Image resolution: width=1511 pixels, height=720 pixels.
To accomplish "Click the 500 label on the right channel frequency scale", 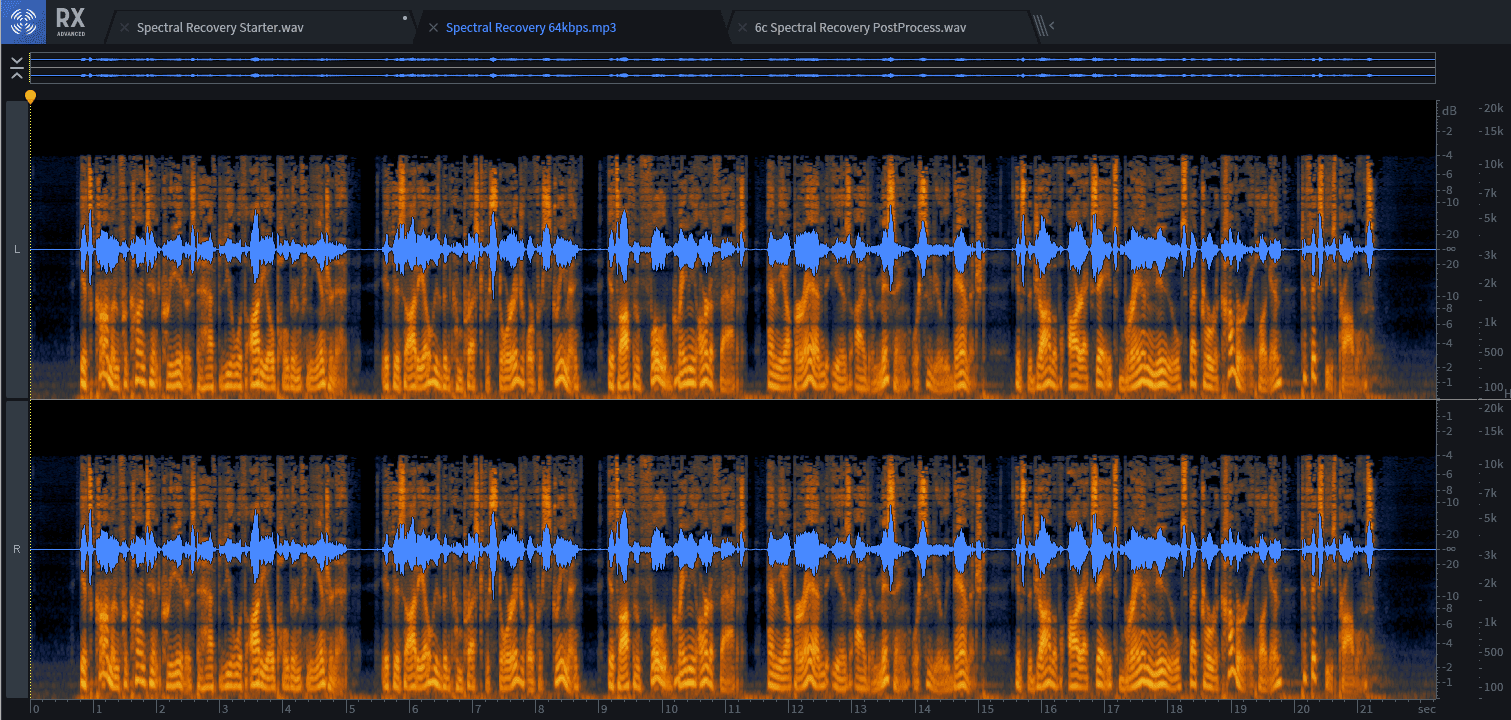I will click(x=1492, y=652).
